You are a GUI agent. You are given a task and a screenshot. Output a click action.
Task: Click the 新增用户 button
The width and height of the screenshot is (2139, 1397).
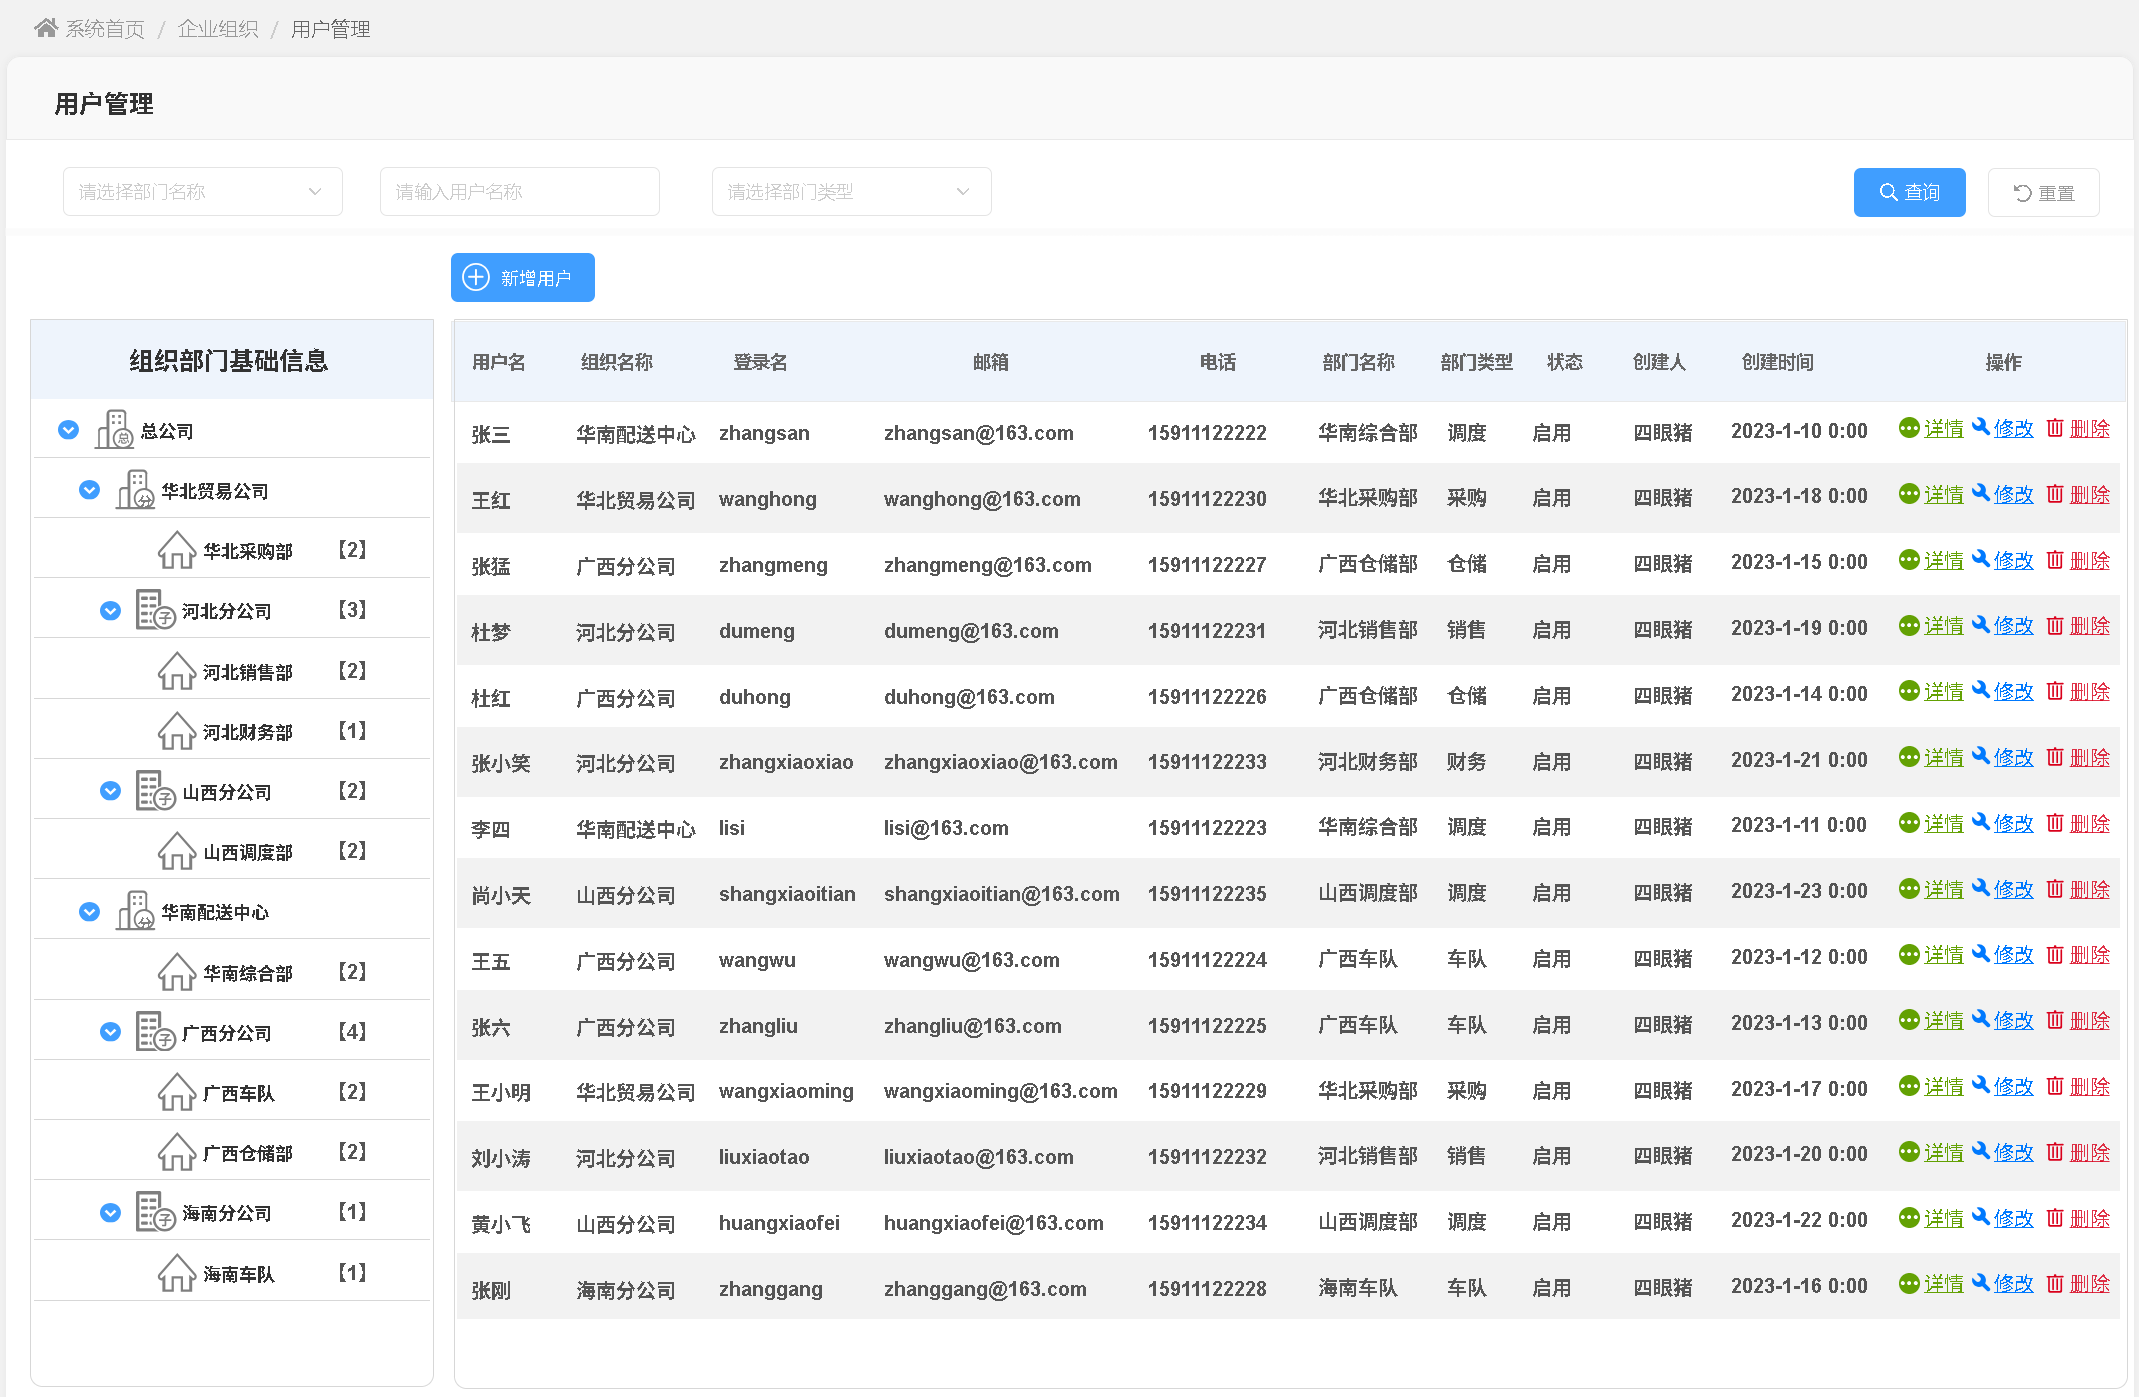[522, 277]
